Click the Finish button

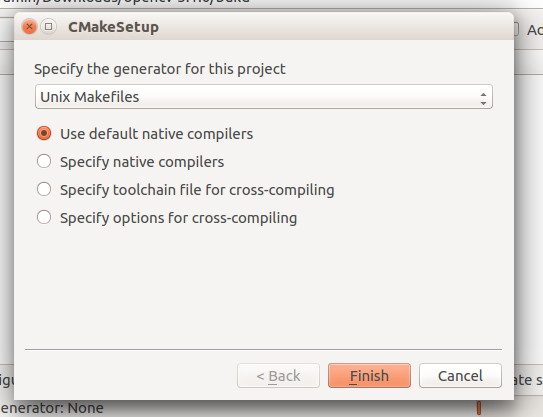tap(370, 376)
